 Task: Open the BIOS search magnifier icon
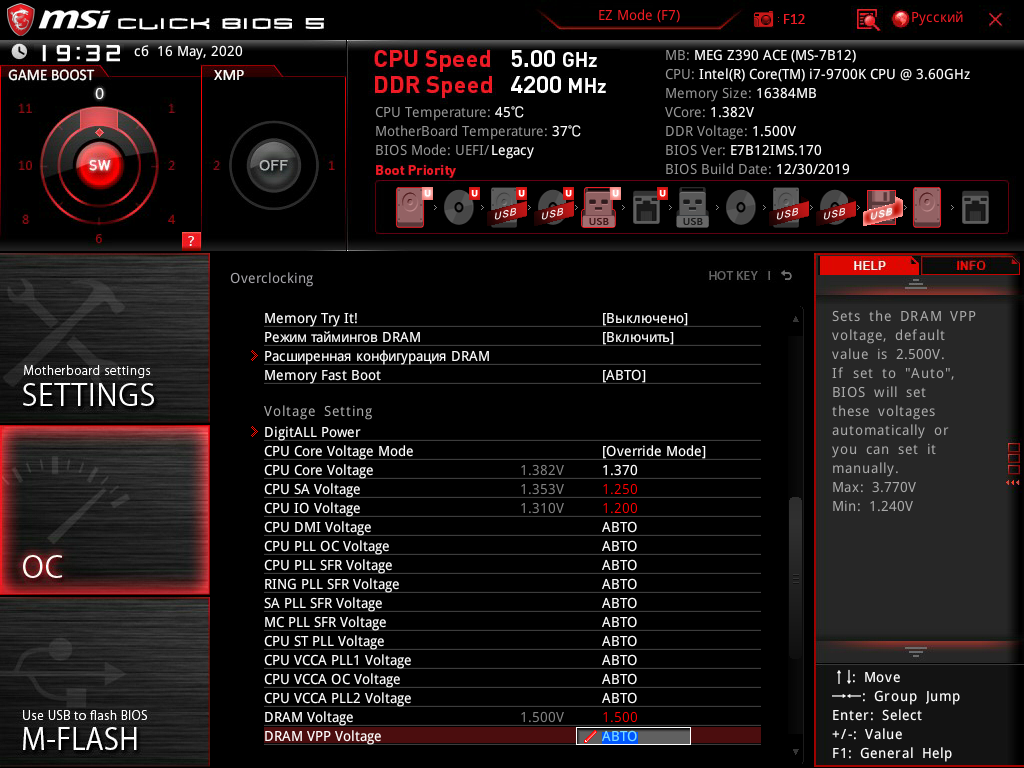[867, 20]
